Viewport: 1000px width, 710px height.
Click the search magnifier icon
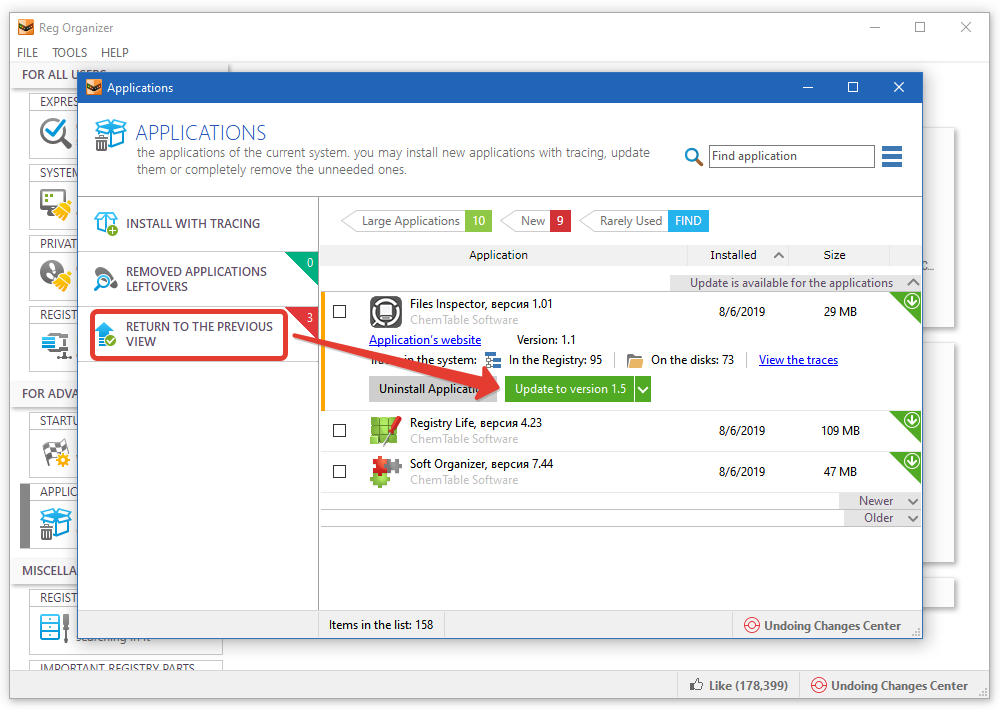pos(694,157)
